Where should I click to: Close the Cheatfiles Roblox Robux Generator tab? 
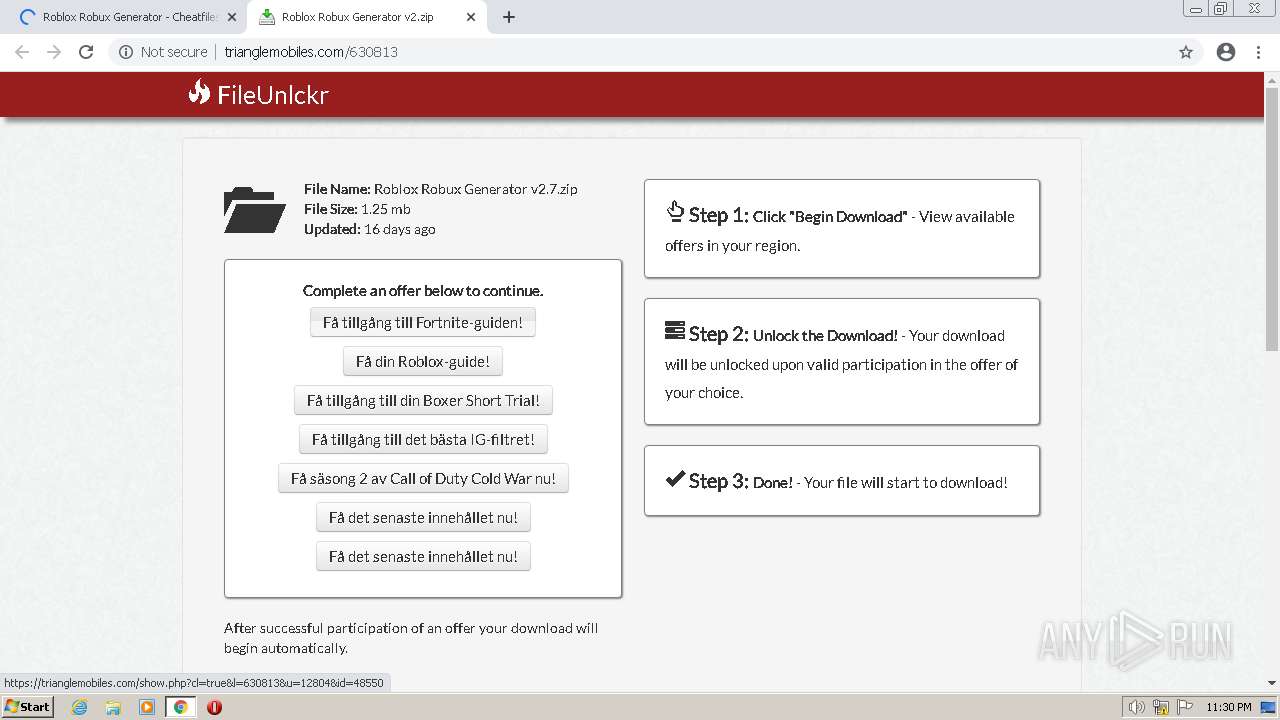click(x=232, y=17)
